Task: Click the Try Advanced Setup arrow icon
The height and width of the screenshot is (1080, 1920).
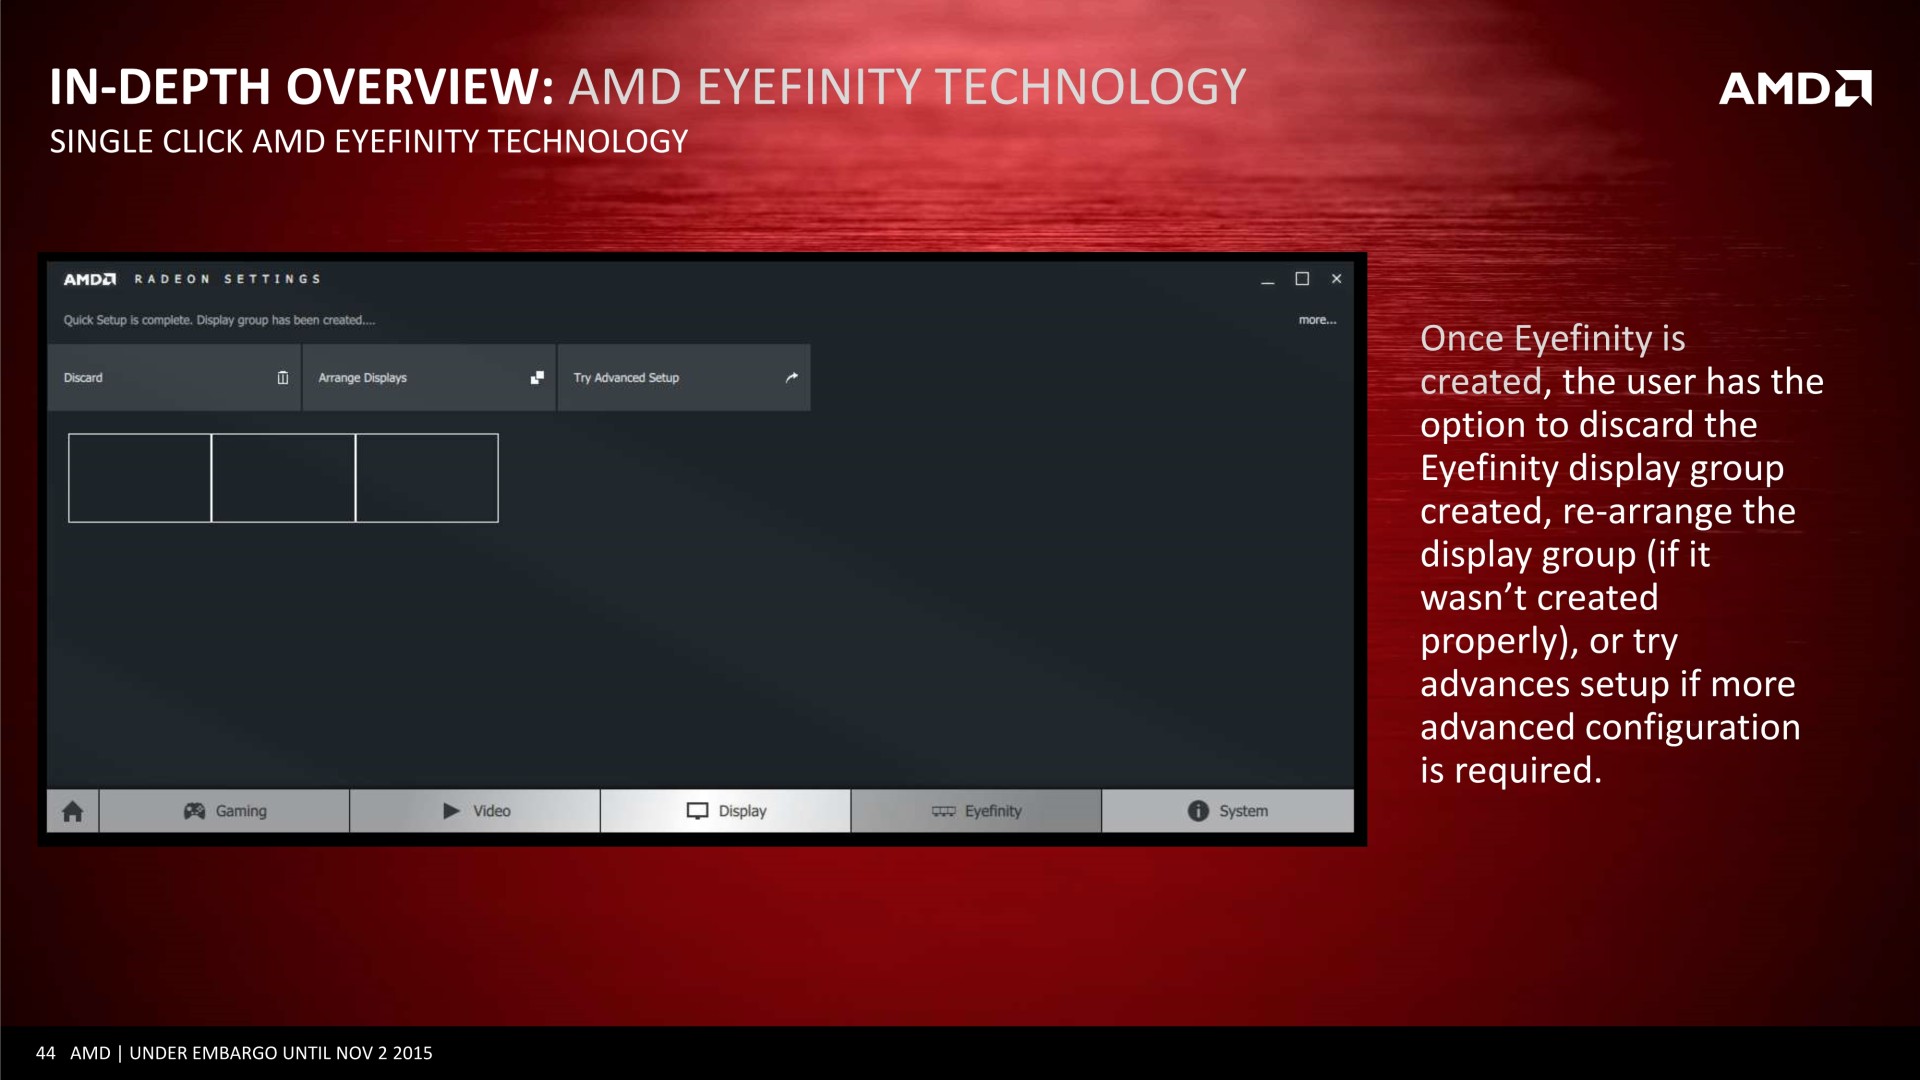Action: [791, 378]
